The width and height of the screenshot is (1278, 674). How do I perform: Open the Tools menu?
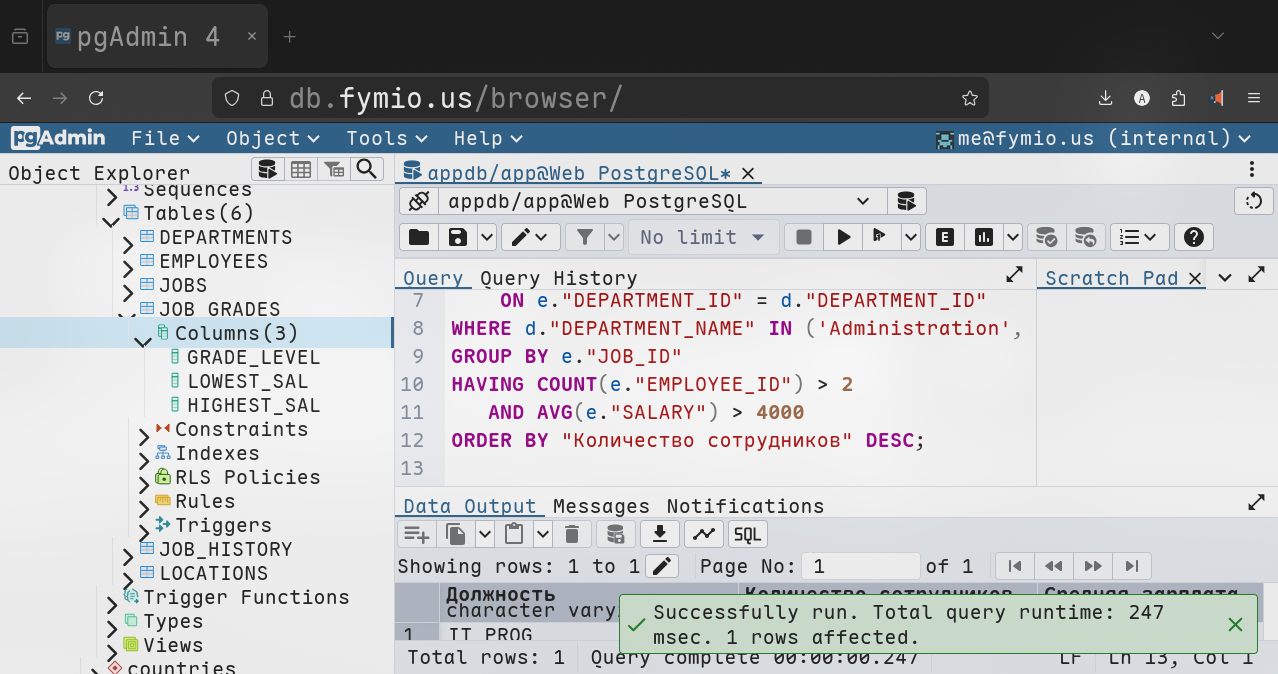(x=386, y=138)
